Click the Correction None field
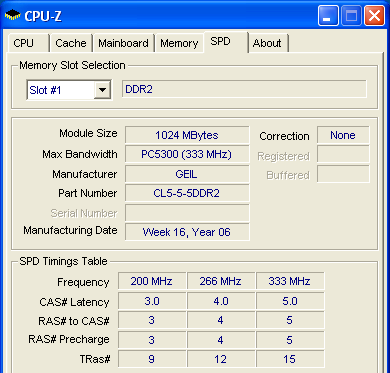Viewport: 390px width, 373px height. (343, 135)
